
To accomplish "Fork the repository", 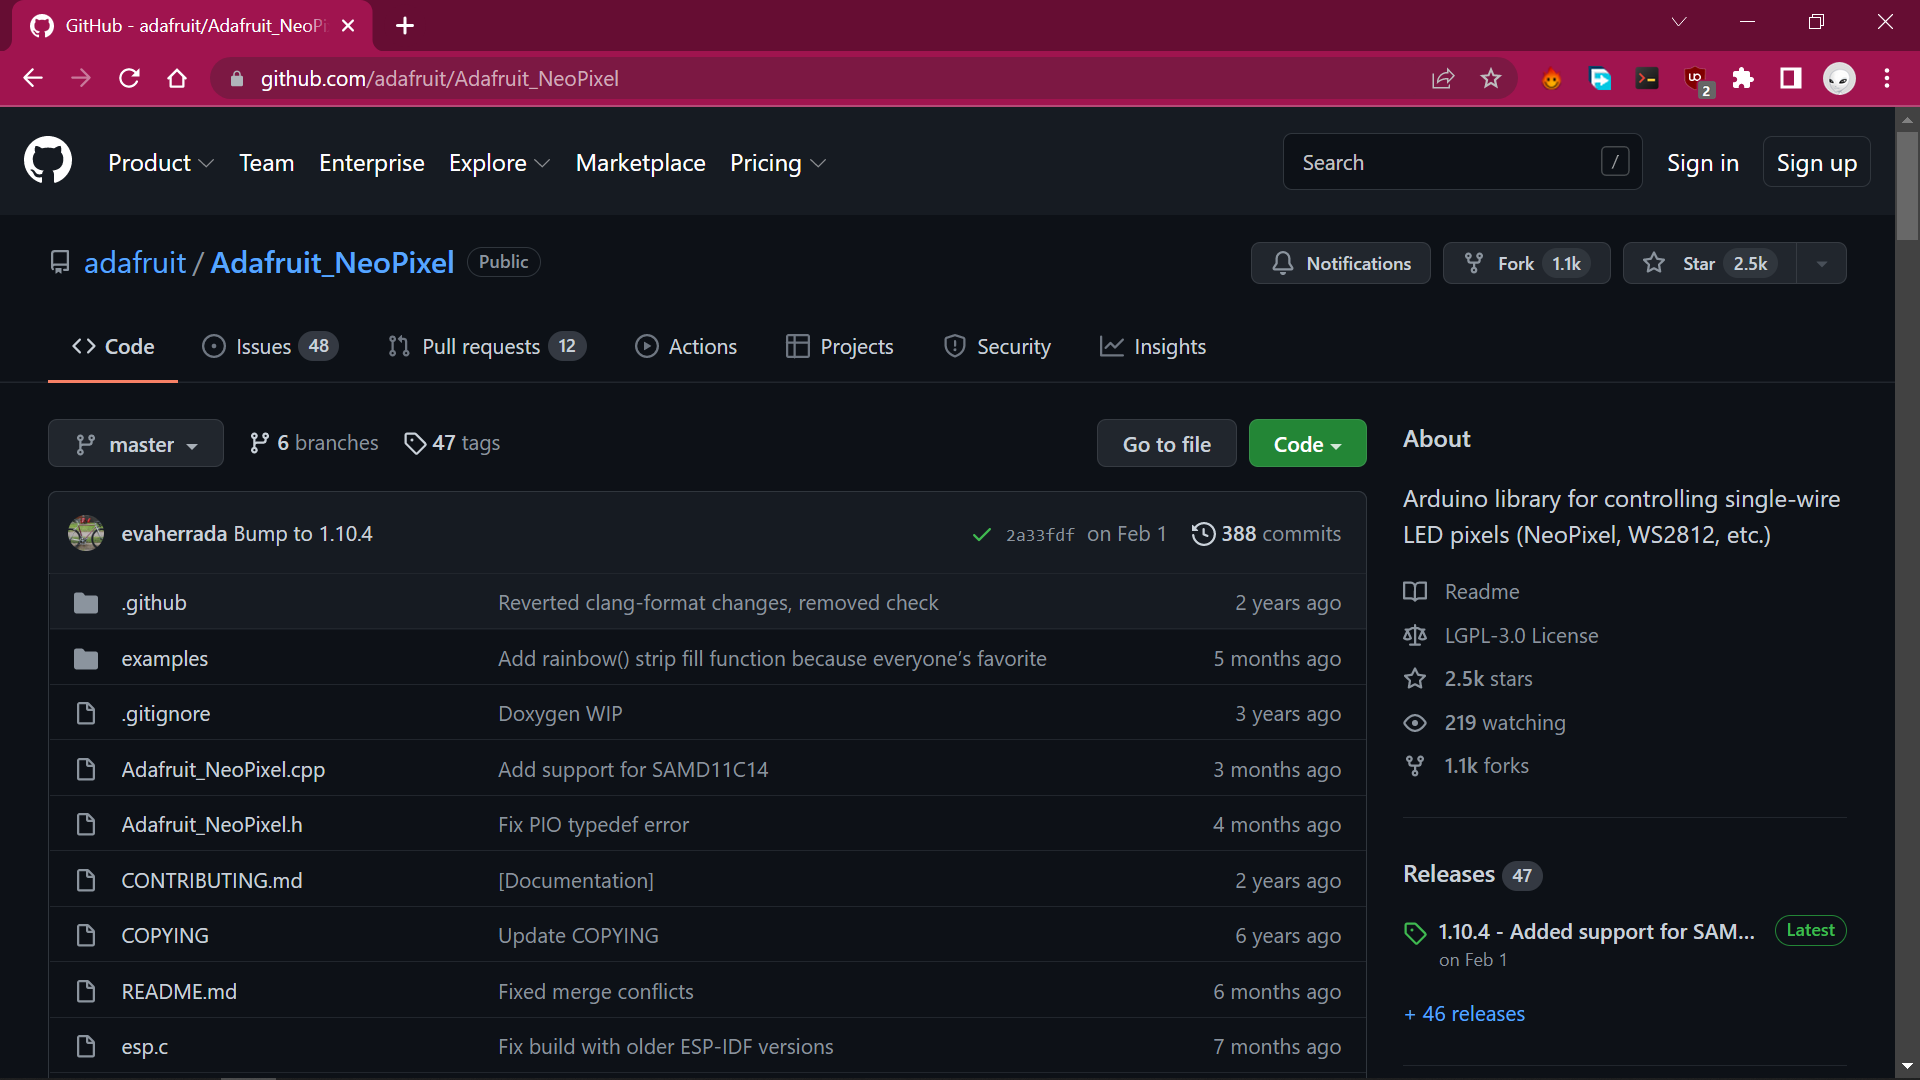I will [1527, 263].
